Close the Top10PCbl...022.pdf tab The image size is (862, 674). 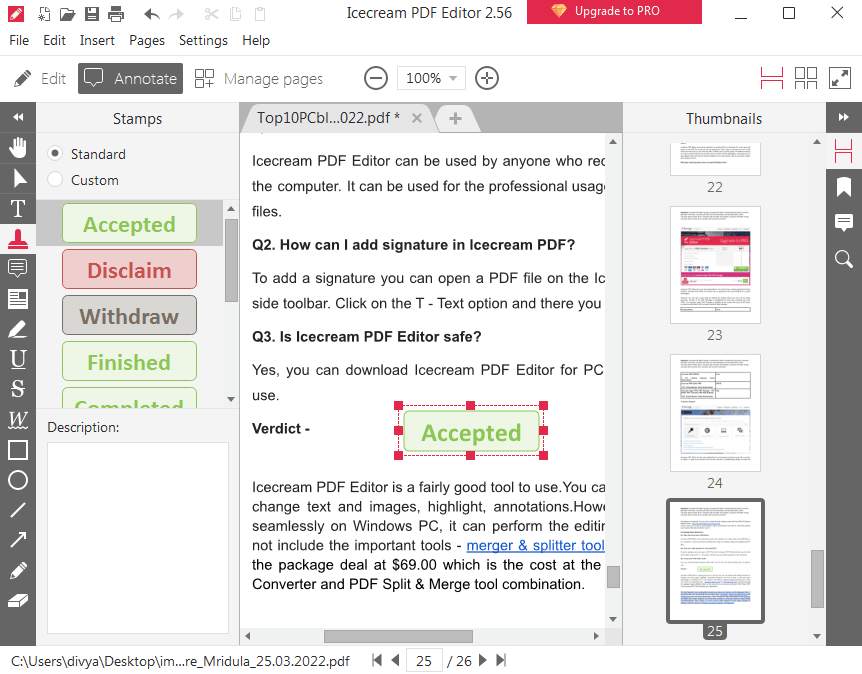[x=417, y=118]
